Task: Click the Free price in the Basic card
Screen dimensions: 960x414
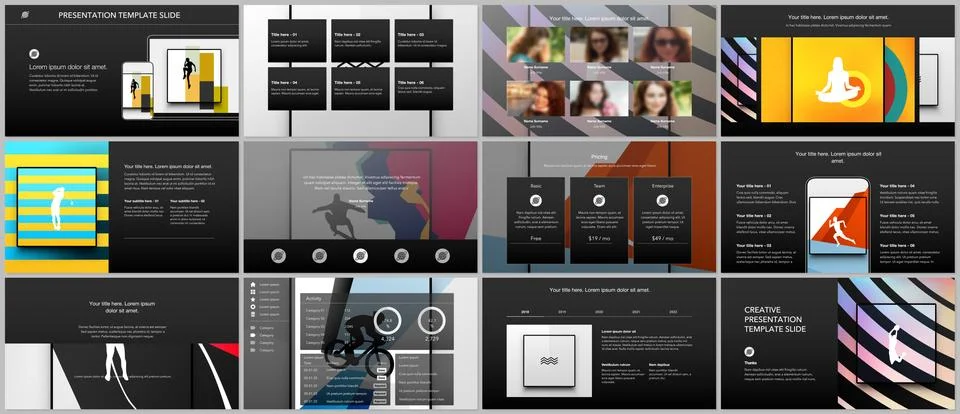Action: pyautogui.click(x=536, y=238)
